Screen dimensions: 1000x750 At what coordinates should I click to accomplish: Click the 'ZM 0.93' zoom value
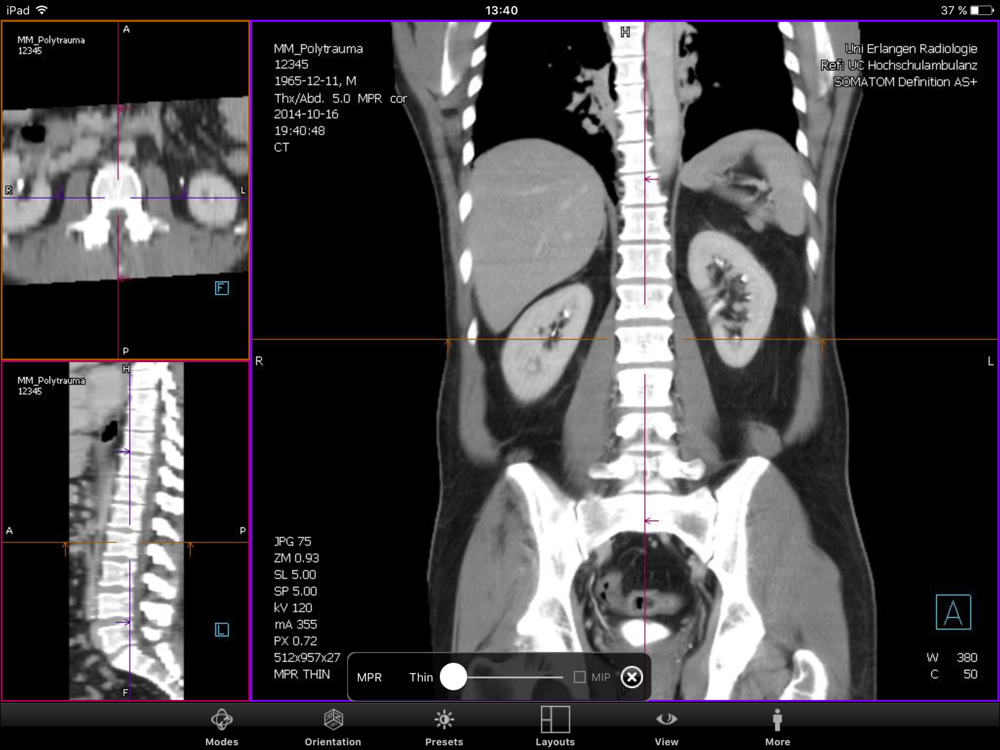pyautogui.click(x=297, y=558)
